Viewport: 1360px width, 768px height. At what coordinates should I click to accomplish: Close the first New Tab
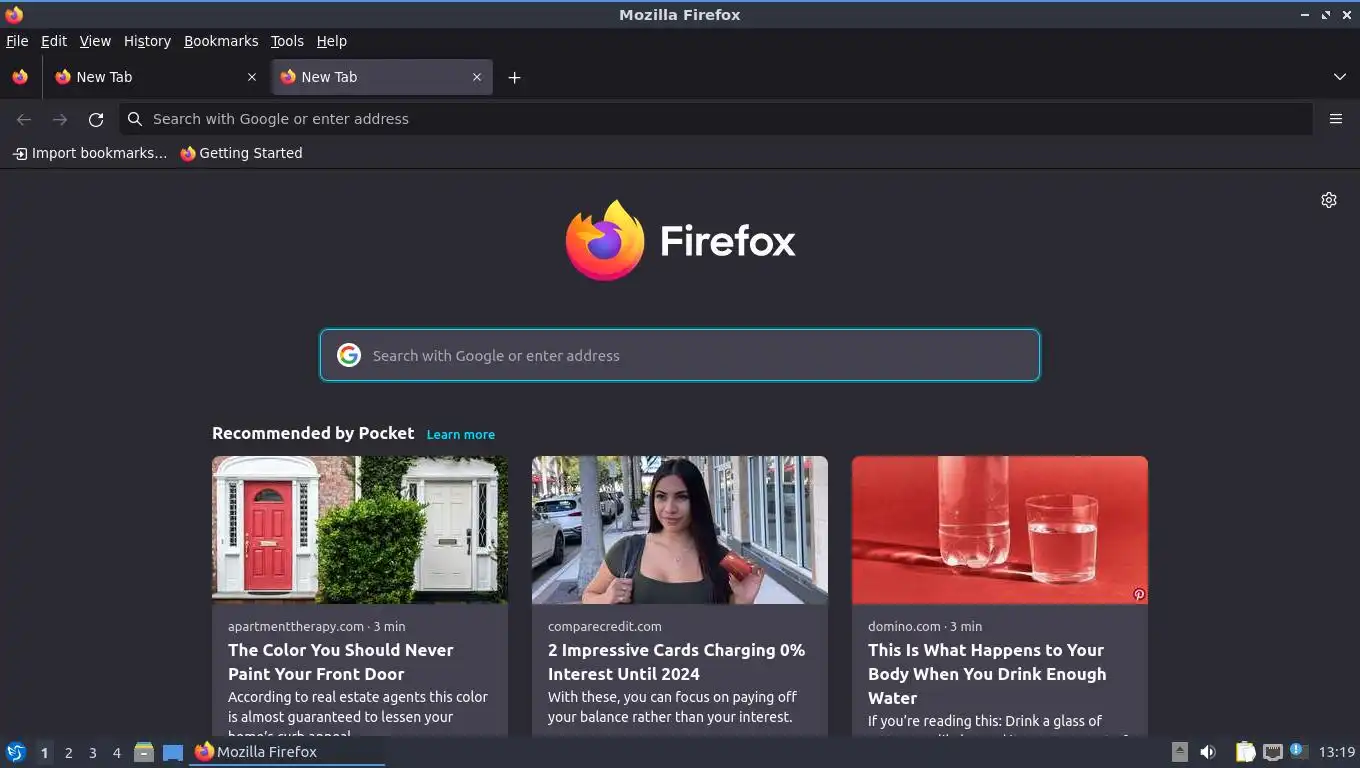pos(252,77)
